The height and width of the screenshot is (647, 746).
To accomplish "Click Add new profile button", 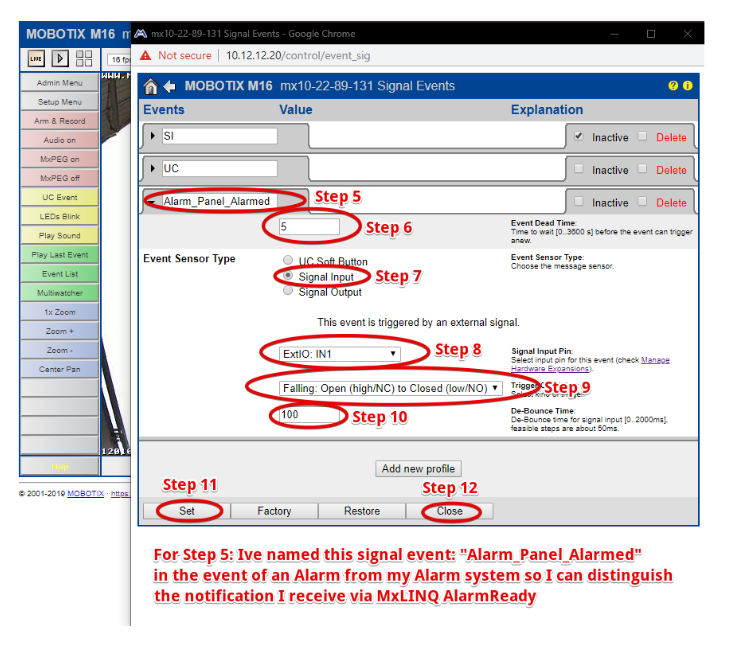I will point(419,469).
